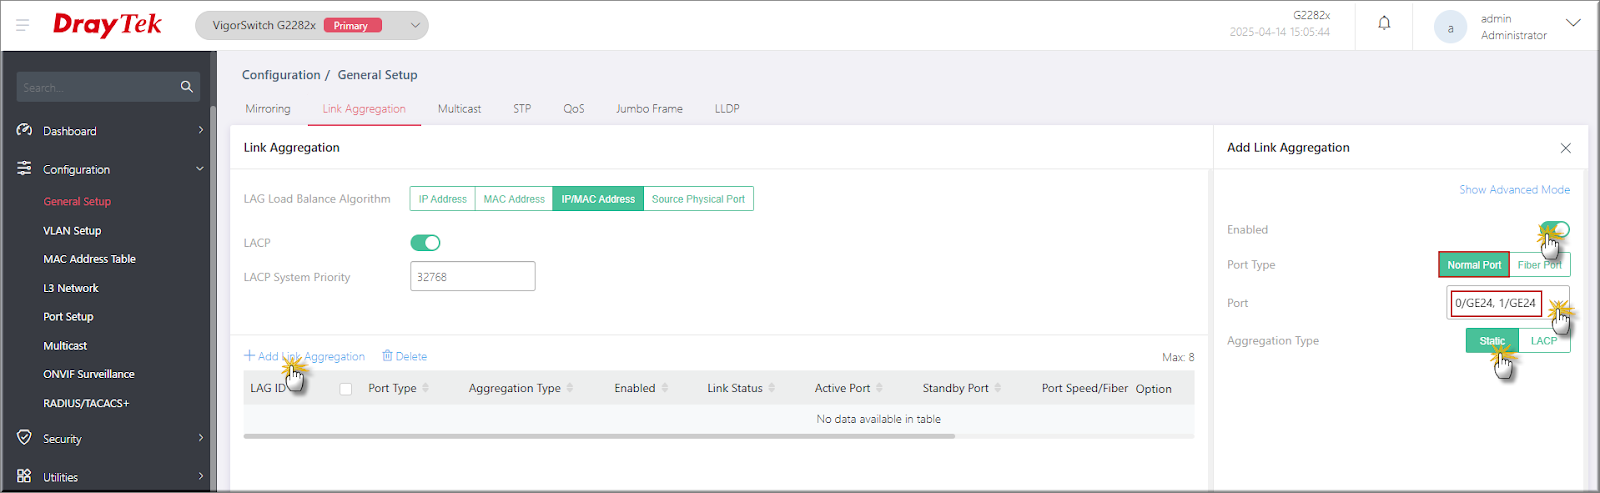Screen dimensions: 1600x493
Task: Click the search magnifier icon
Action: tap(186, 87)
